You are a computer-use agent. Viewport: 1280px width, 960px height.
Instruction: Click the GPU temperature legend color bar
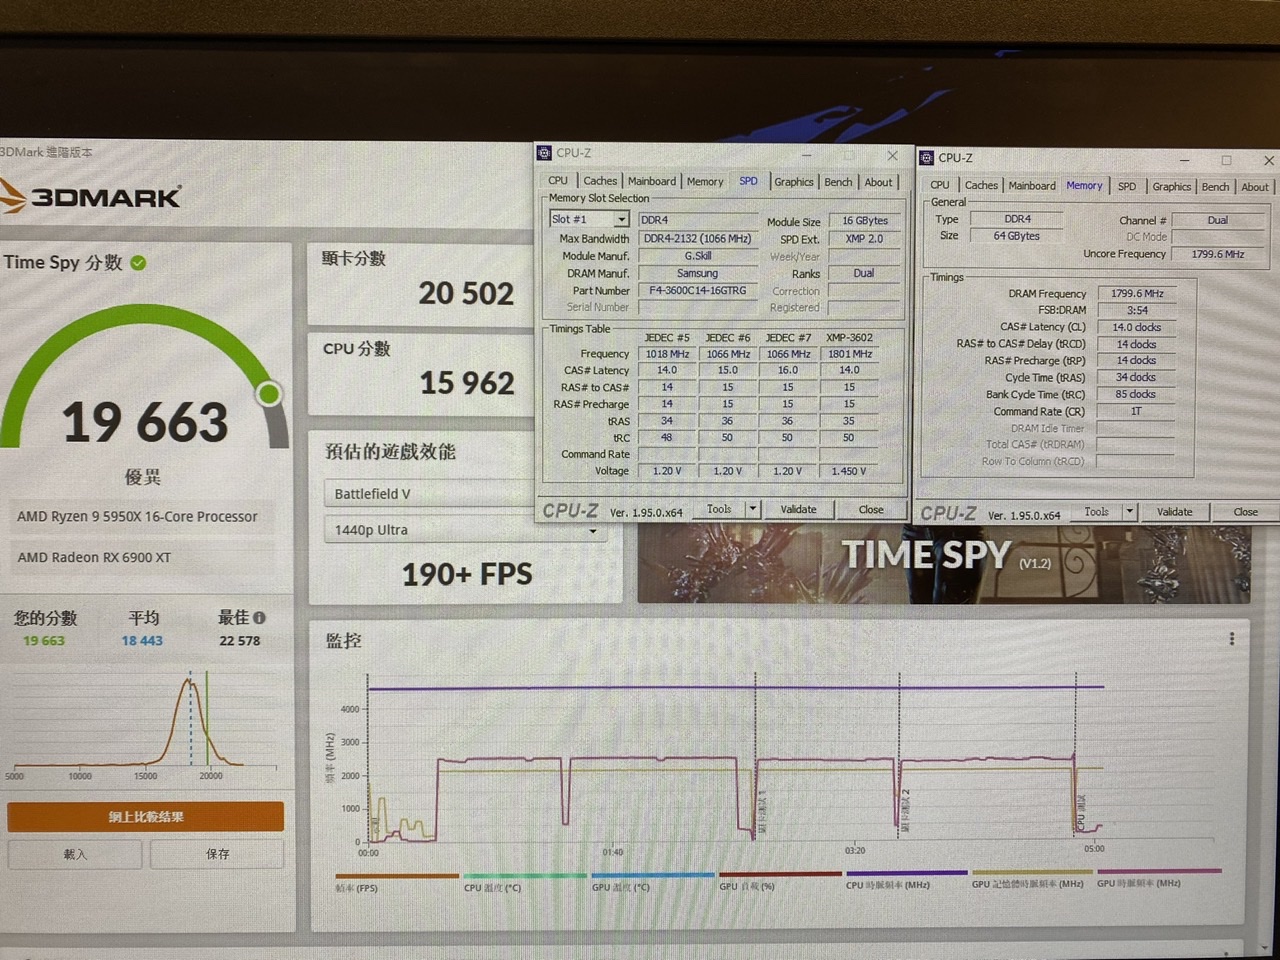click(652, 874)
